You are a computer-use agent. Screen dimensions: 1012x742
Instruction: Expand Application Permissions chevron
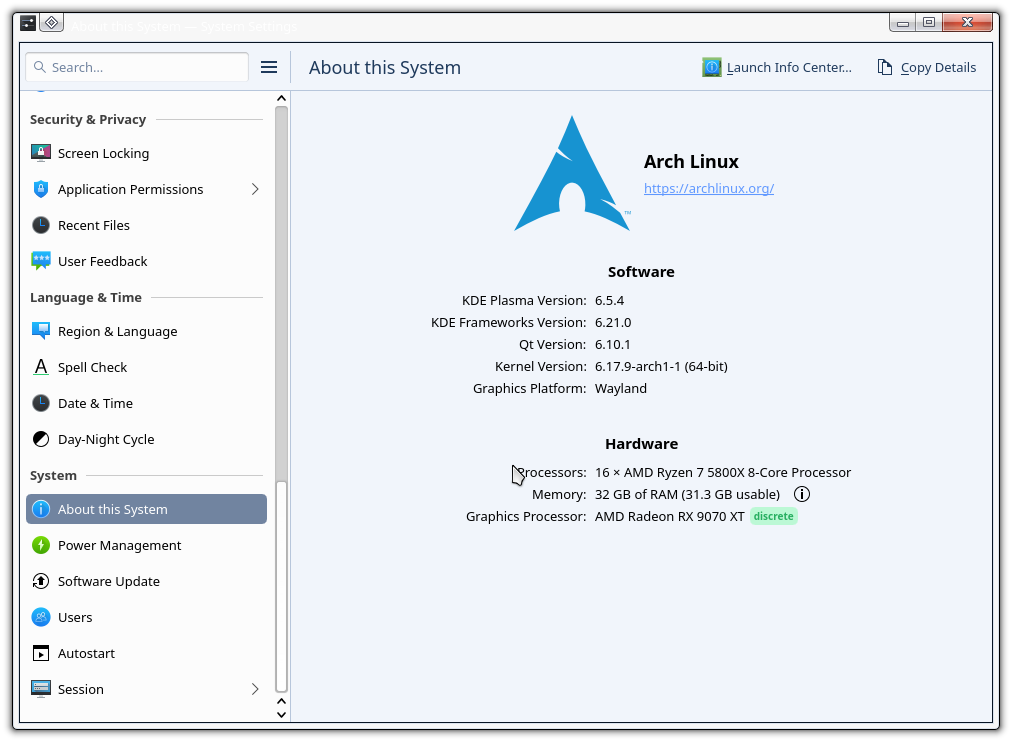tap(255, 189)
